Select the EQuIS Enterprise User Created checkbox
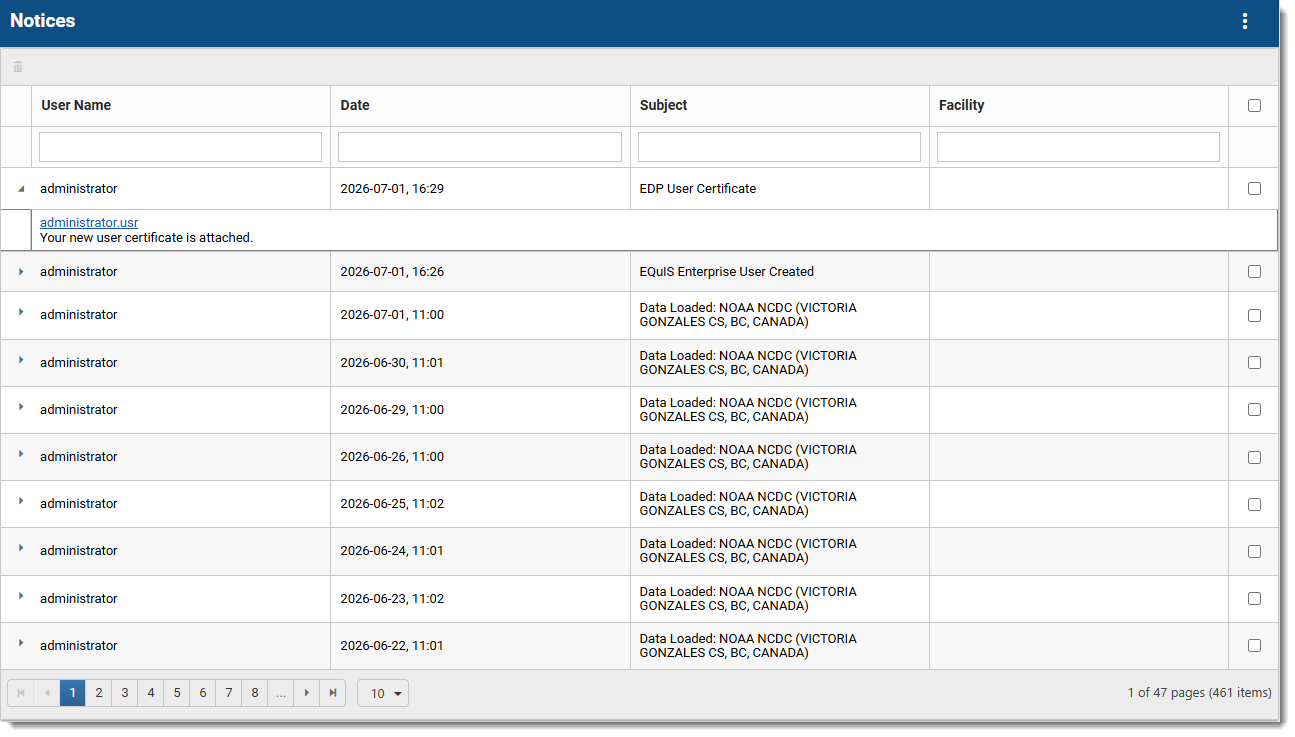 coord(1254,272)
